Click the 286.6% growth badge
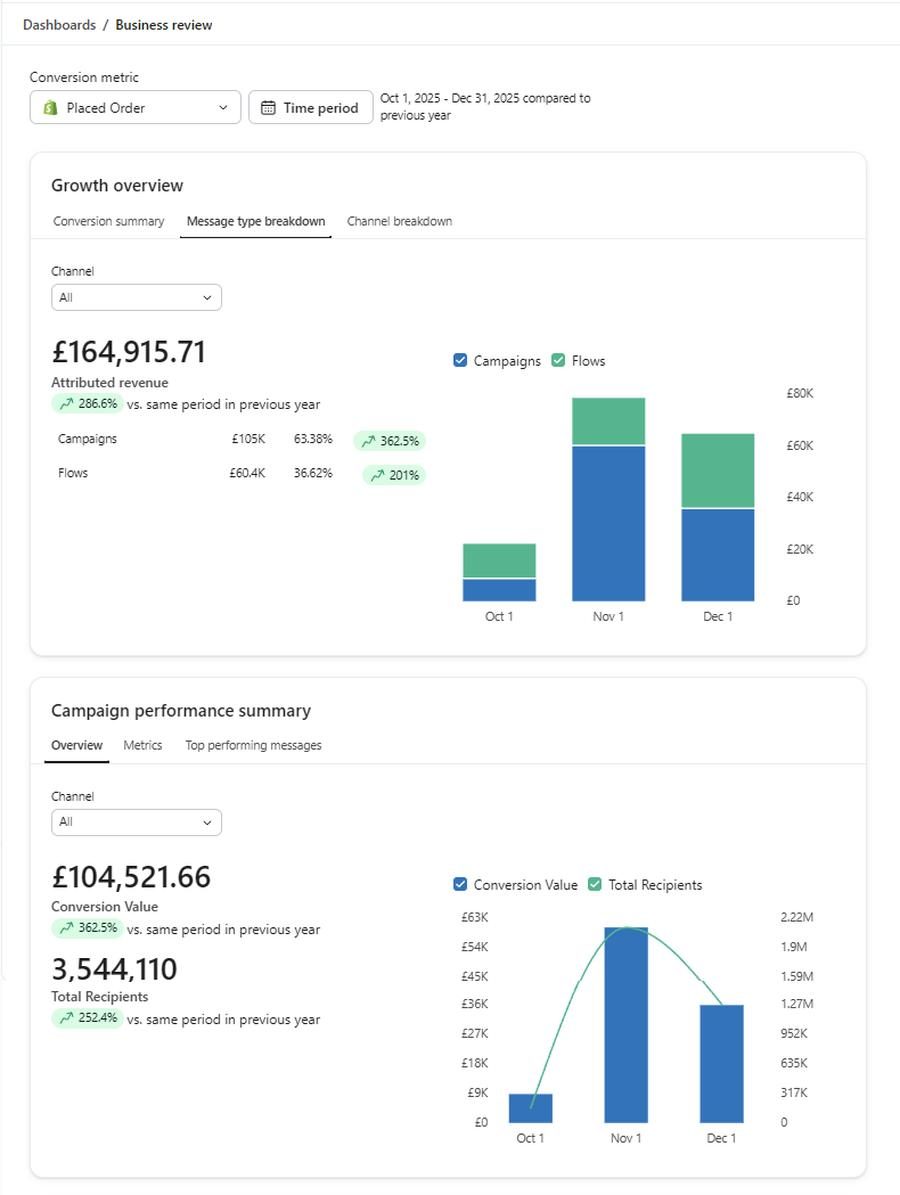900x1195 pixels. (x=87, y=404)
